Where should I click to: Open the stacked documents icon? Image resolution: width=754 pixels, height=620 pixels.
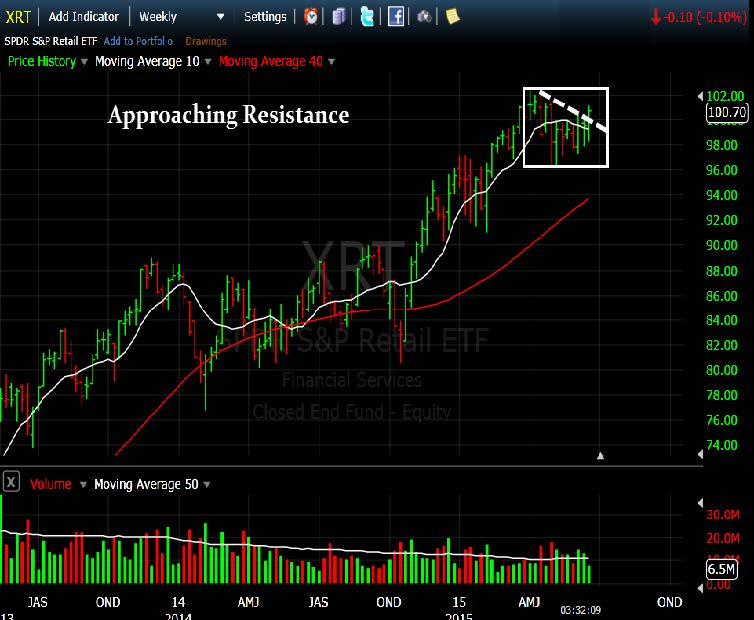point(339,17)
